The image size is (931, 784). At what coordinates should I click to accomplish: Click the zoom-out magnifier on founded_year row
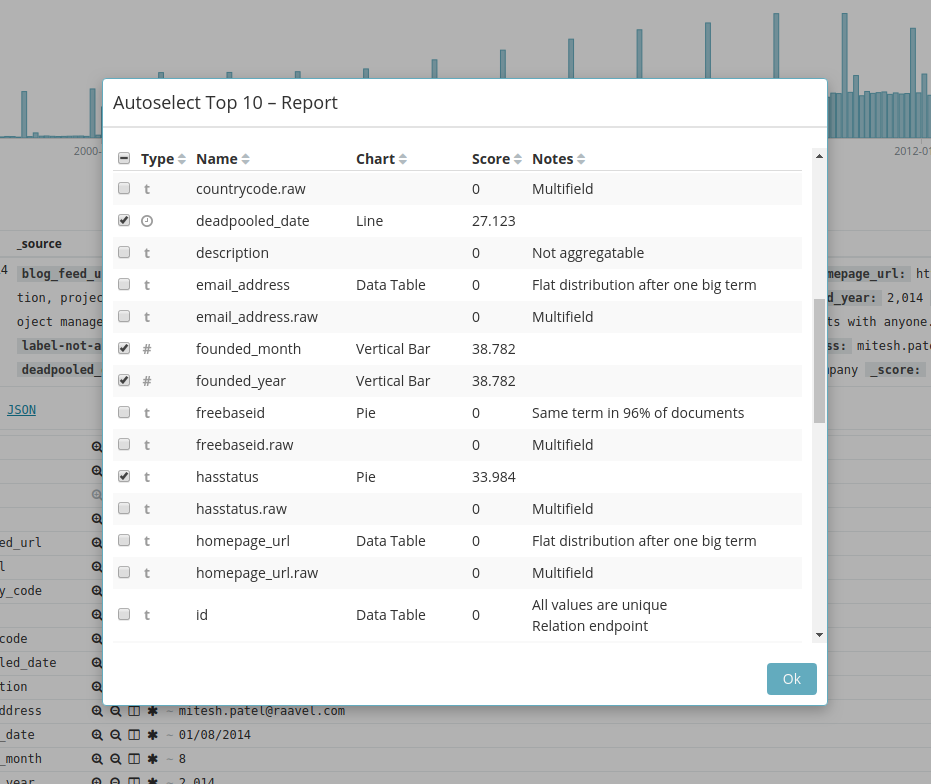(113, 781)
